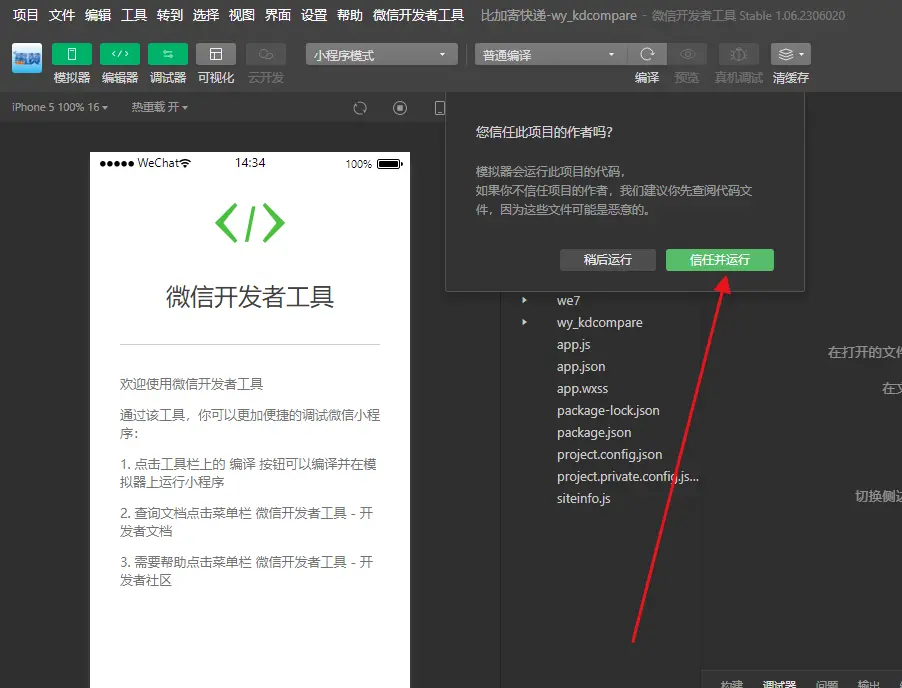Click the 欢迎使用微信开发者工具 text

coord(192,384)
